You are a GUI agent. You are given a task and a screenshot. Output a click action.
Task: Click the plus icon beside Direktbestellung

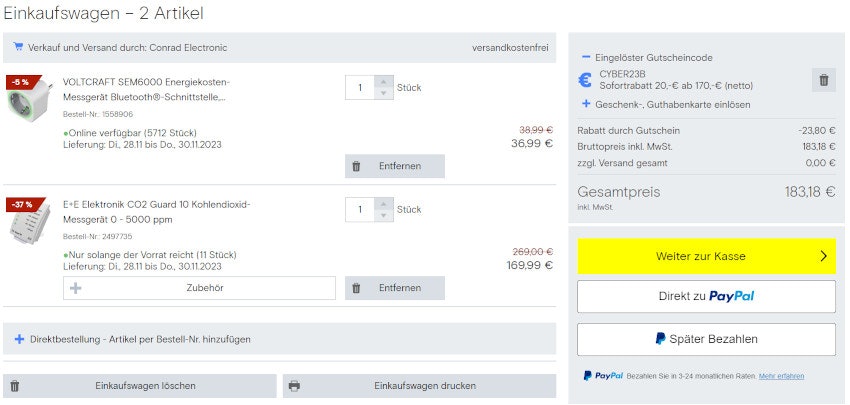[19, 339]
